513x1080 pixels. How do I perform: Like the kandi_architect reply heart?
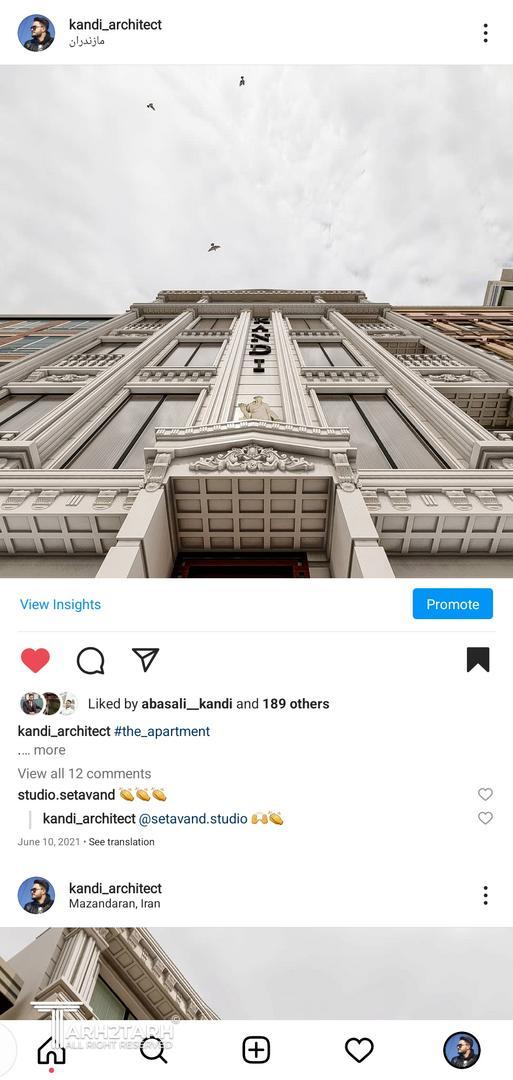coord(485,818)
